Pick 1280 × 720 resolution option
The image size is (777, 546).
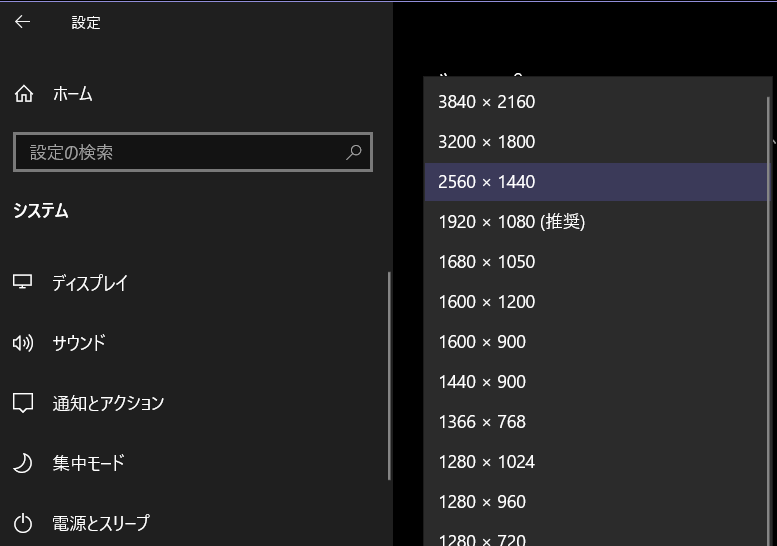[595, 537]
